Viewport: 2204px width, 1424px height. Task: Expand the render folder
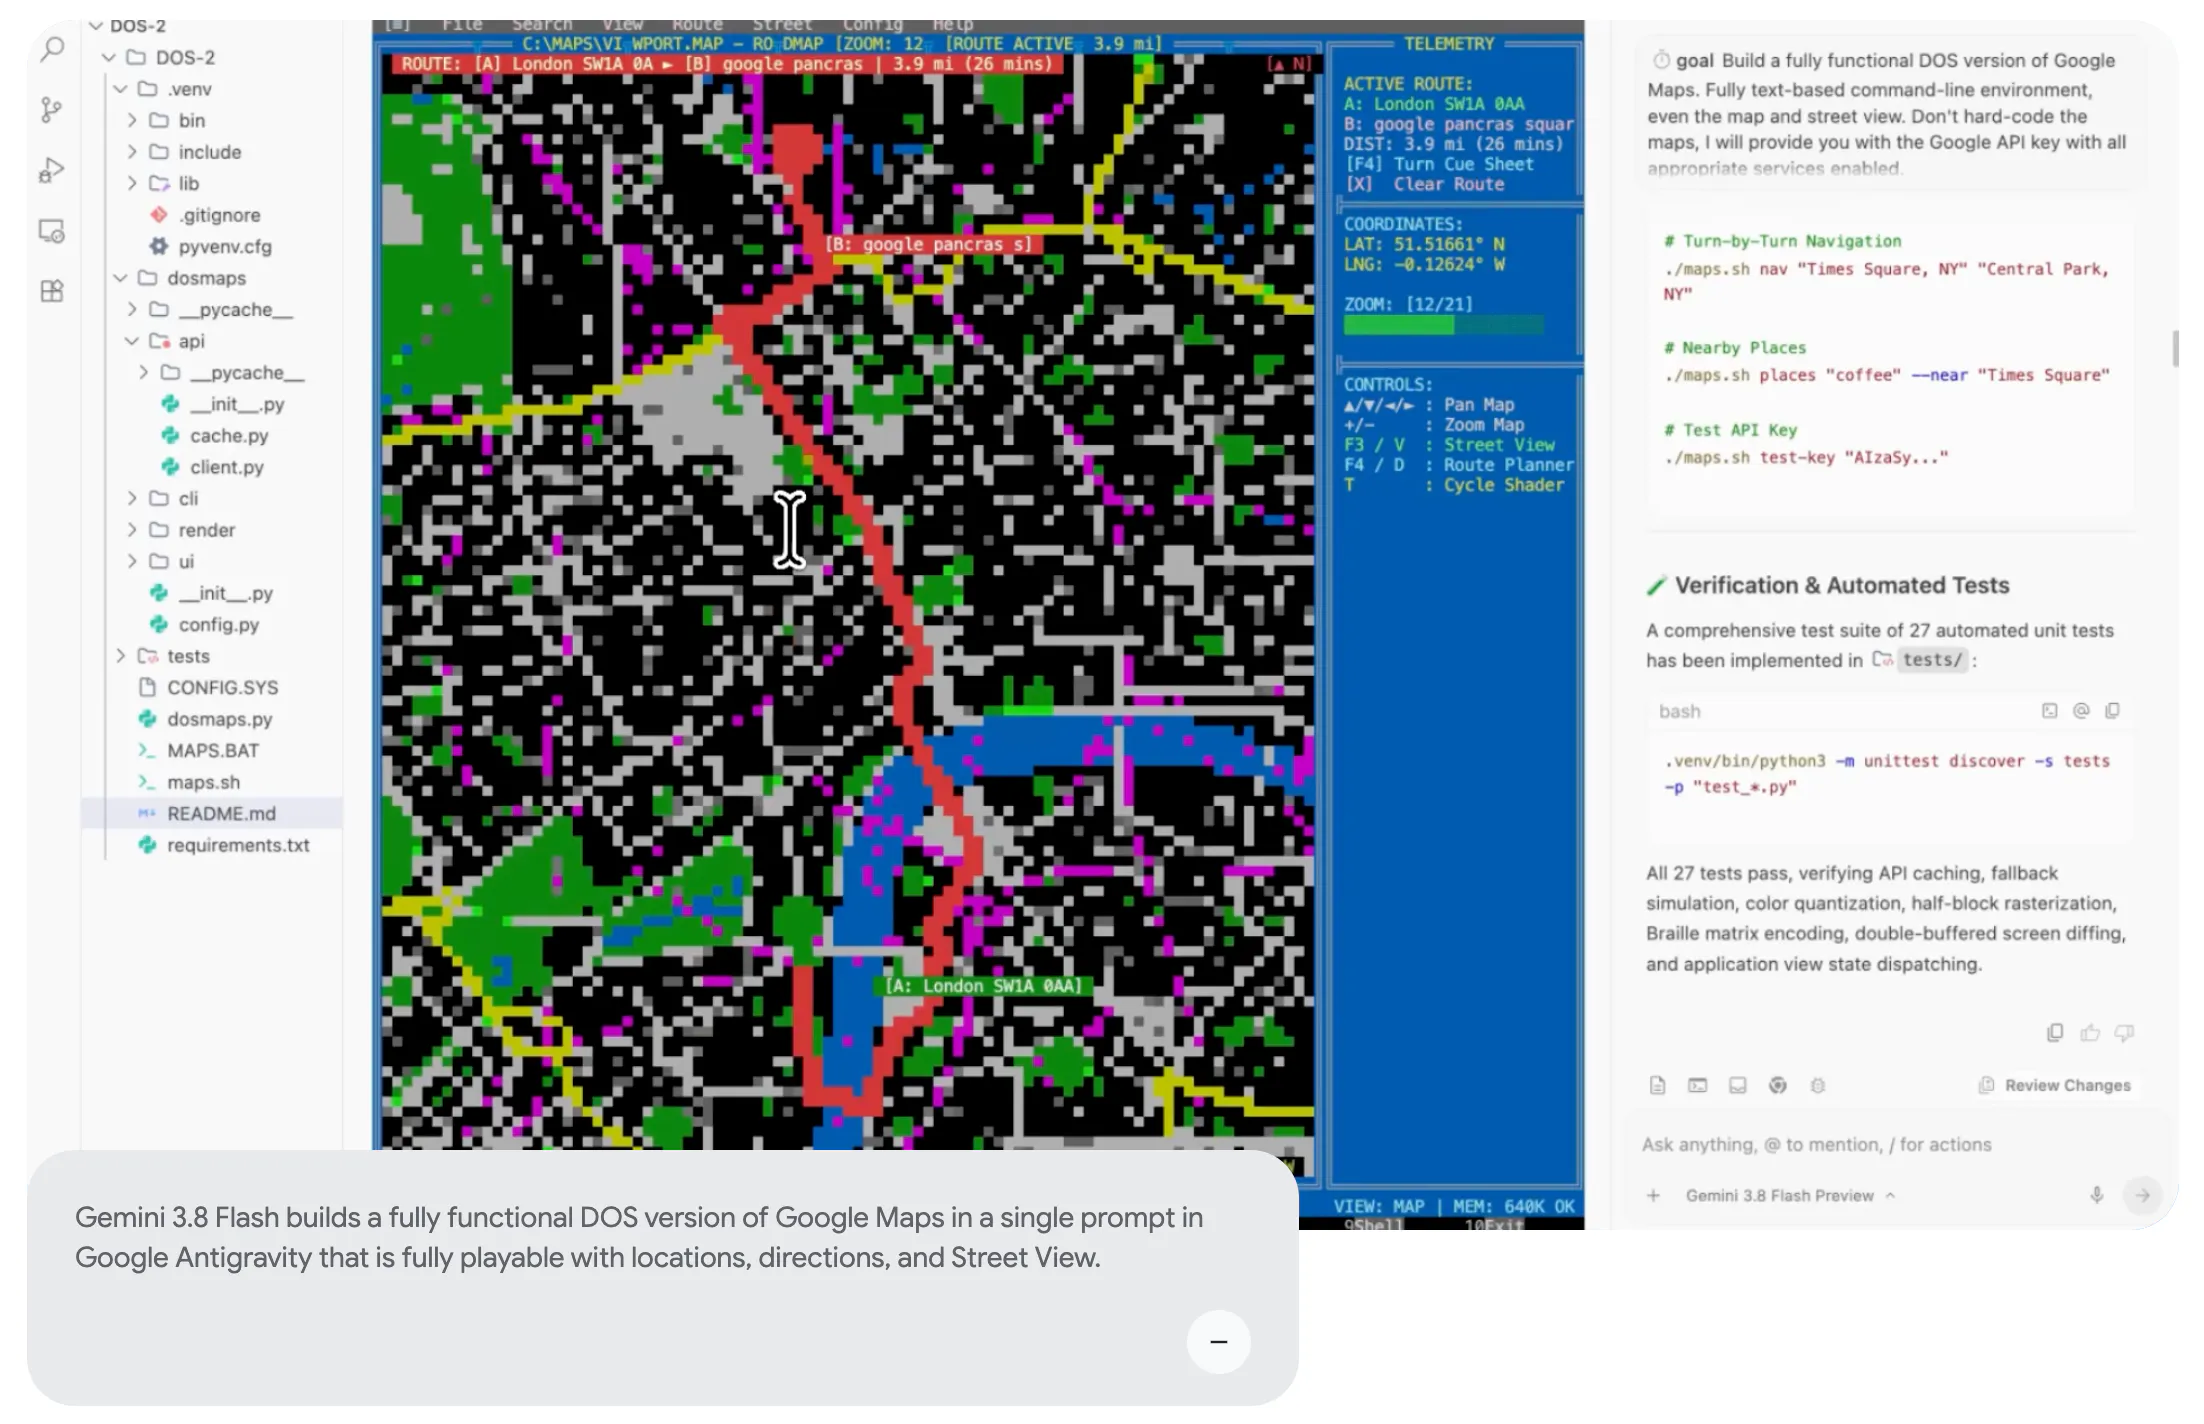coord(132,530)
